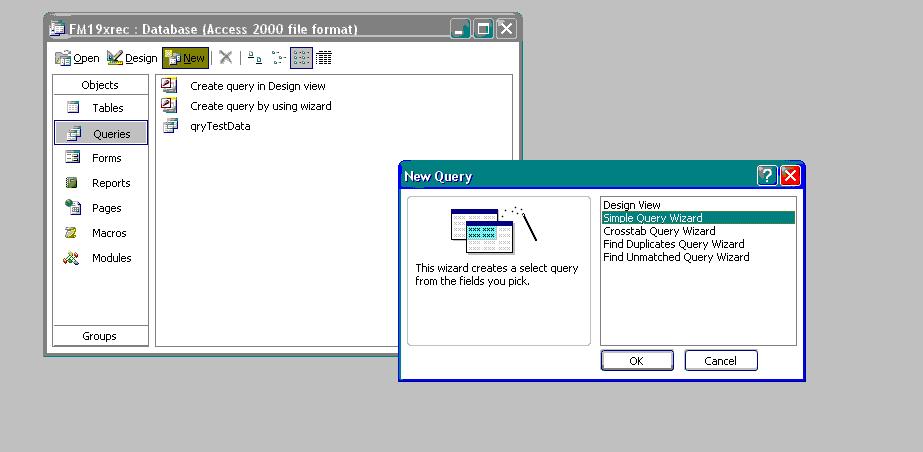
Task: Choose Simple Query Wizard in the list
Action: click(x=698, y=218)
